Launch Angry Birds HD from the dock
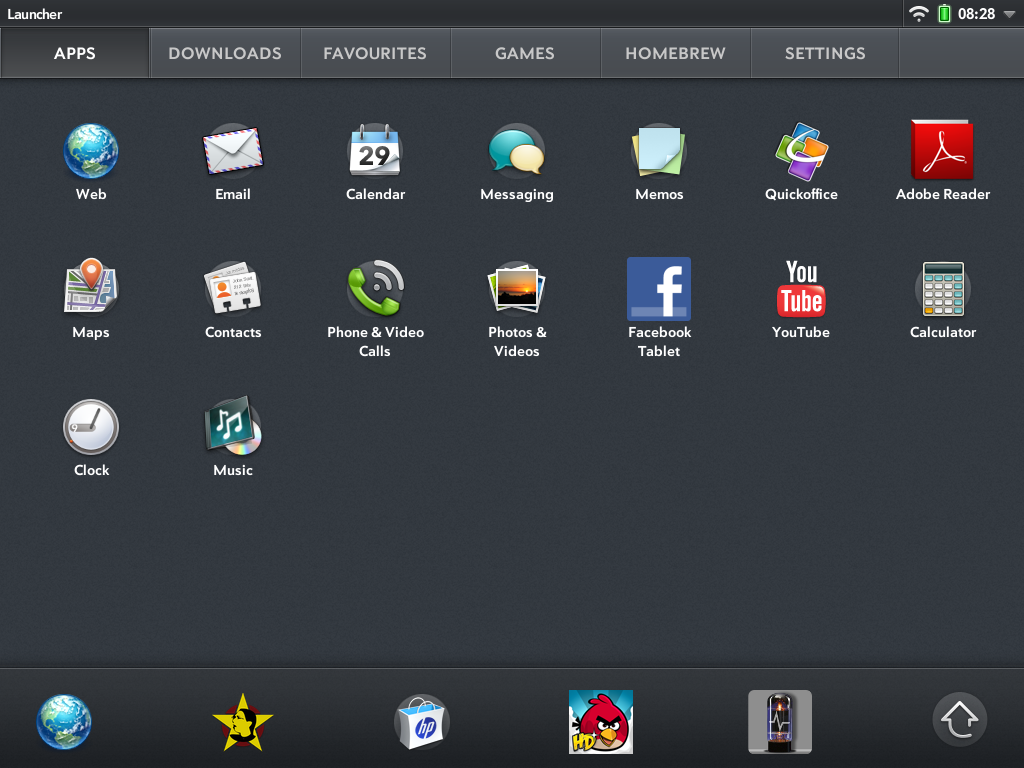Image resolution: width=1024 pixels, height=768 pixels. tap(601, 722)
